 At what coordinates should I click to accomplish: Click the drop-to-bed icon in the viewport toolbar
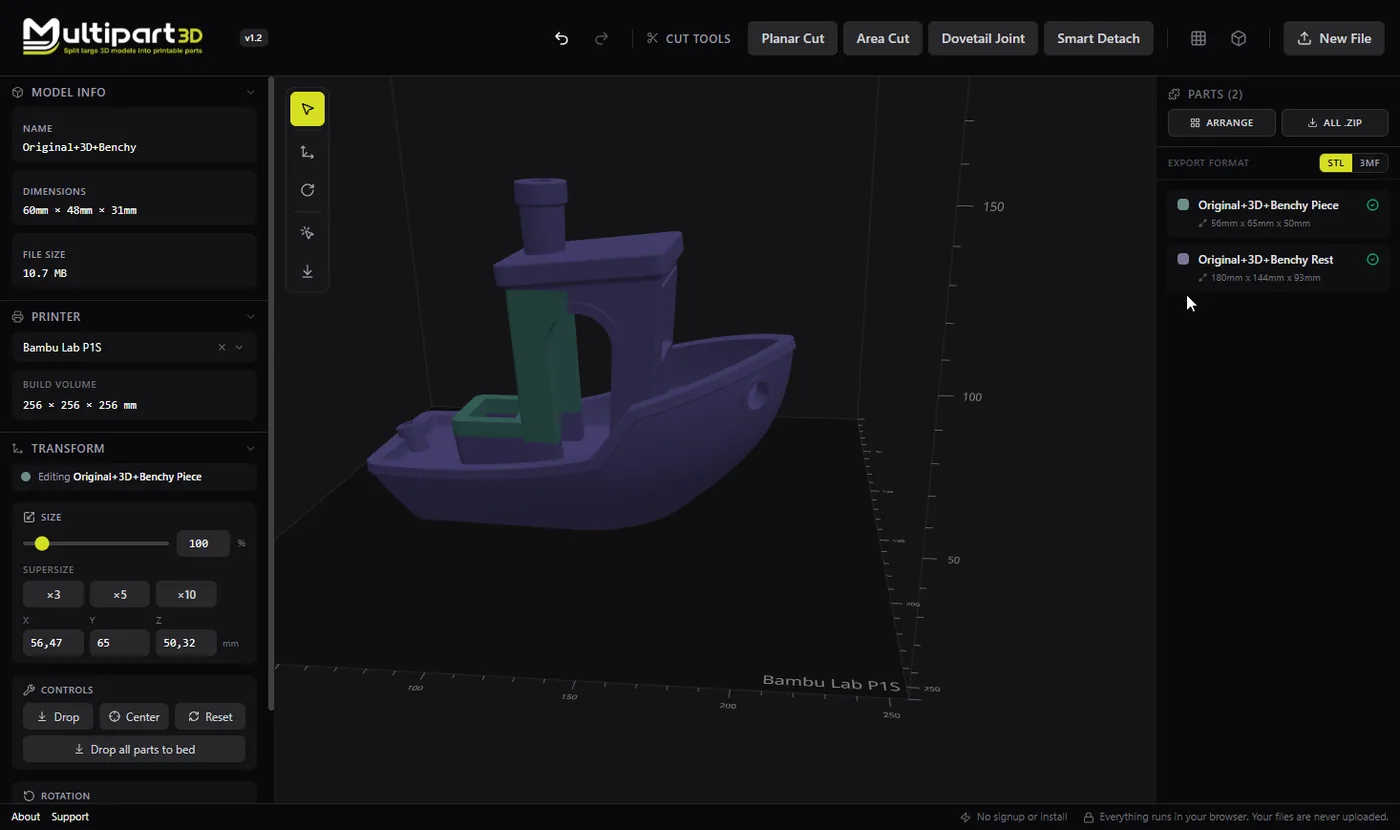(x=307, y=271)
